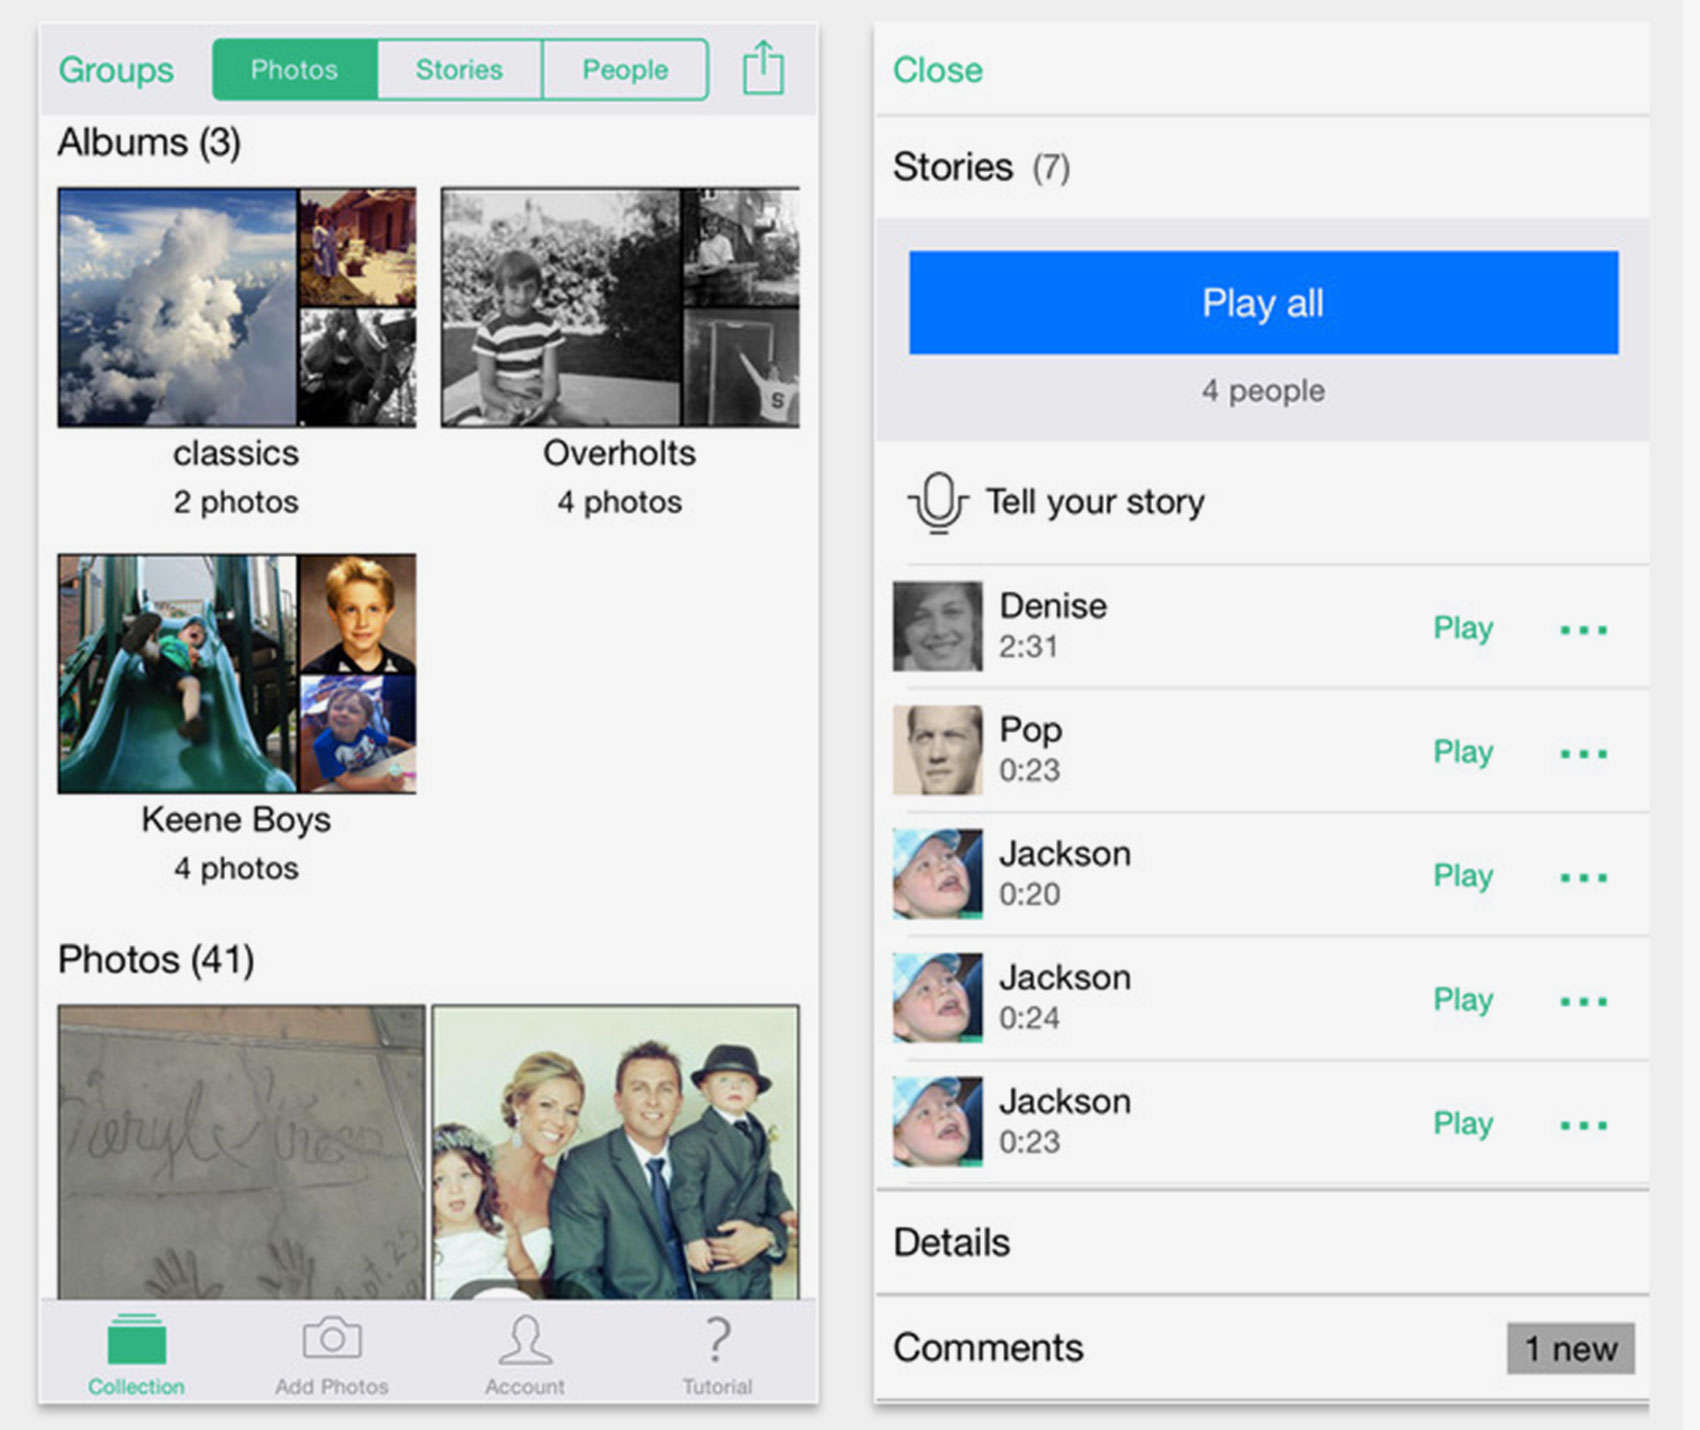Tap Close to dismiss stories panel
Screen dimensions: 1700x1430
pos(937,70)
